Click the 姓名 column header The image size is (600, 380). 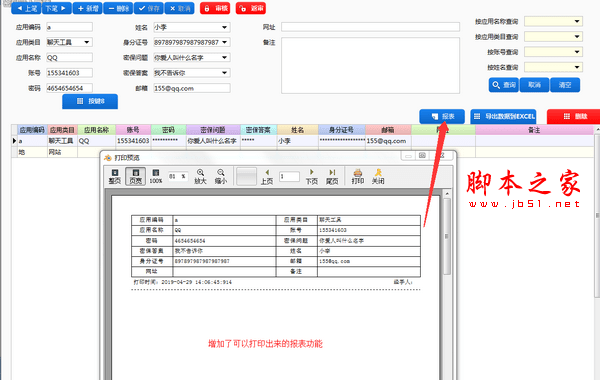click(297, 130)
